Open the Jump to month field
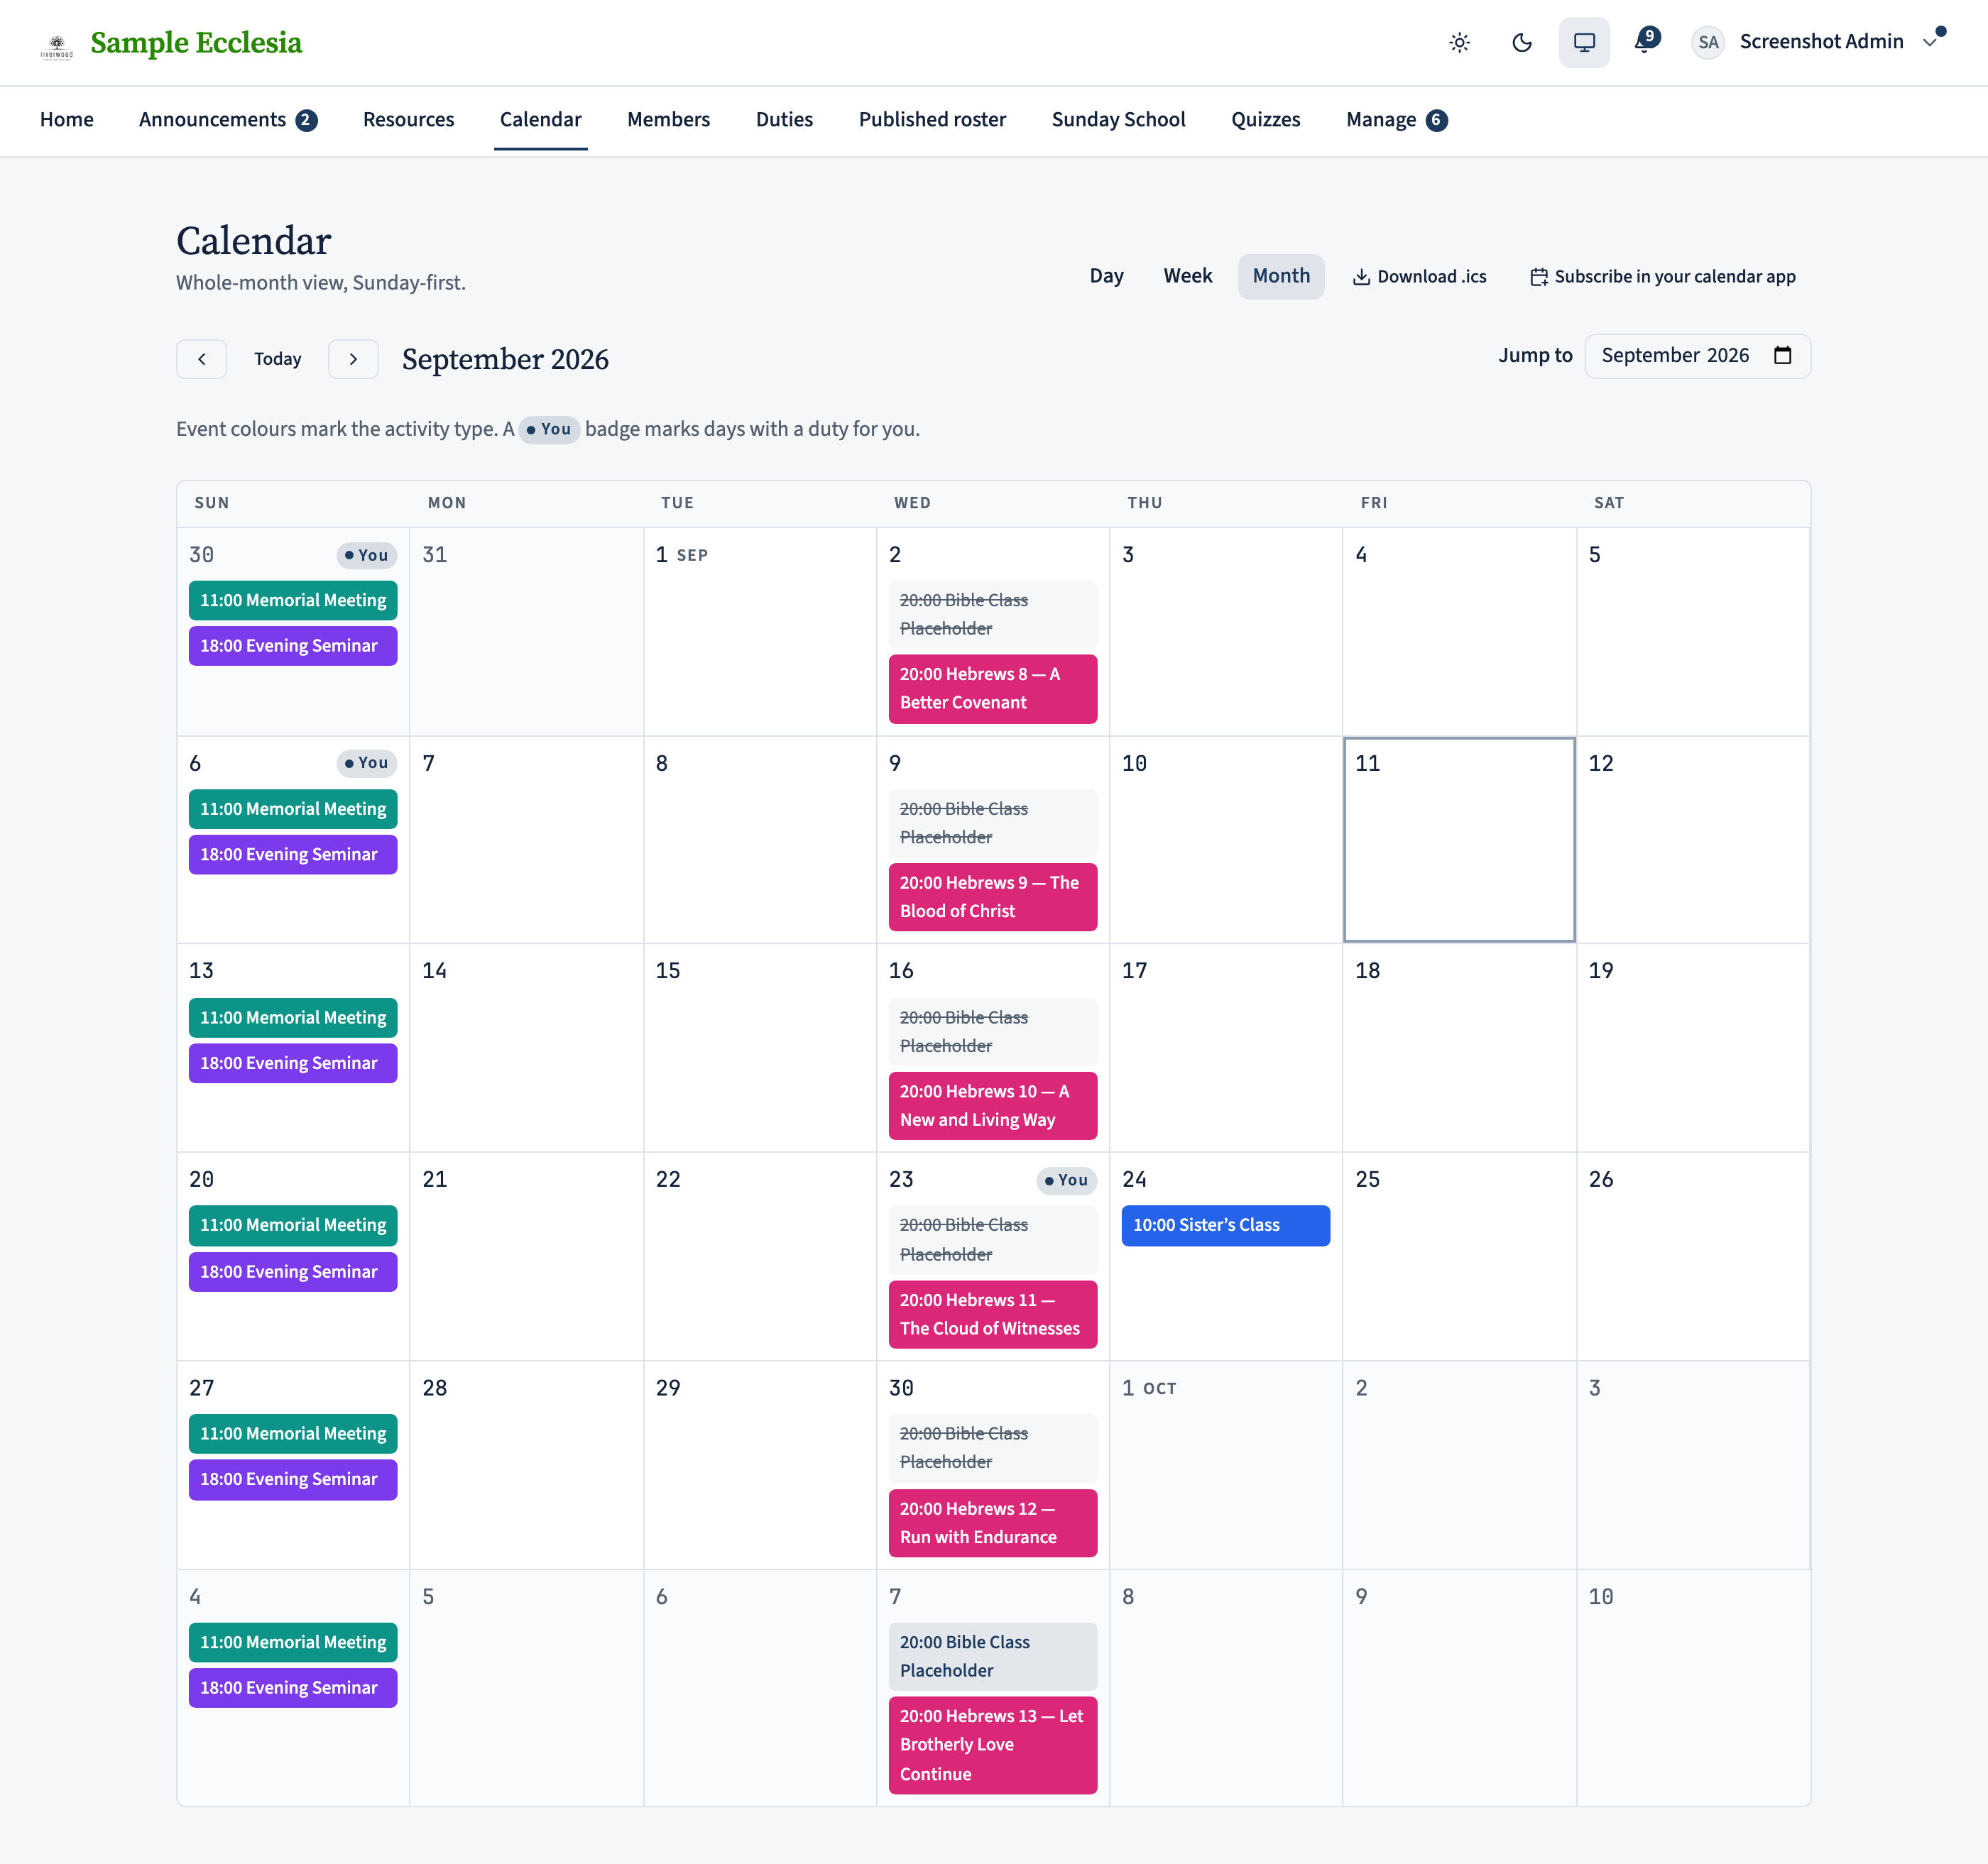Image resolution: width=1988 pixels, height=1864 pixels. [x=1697, y=356]
